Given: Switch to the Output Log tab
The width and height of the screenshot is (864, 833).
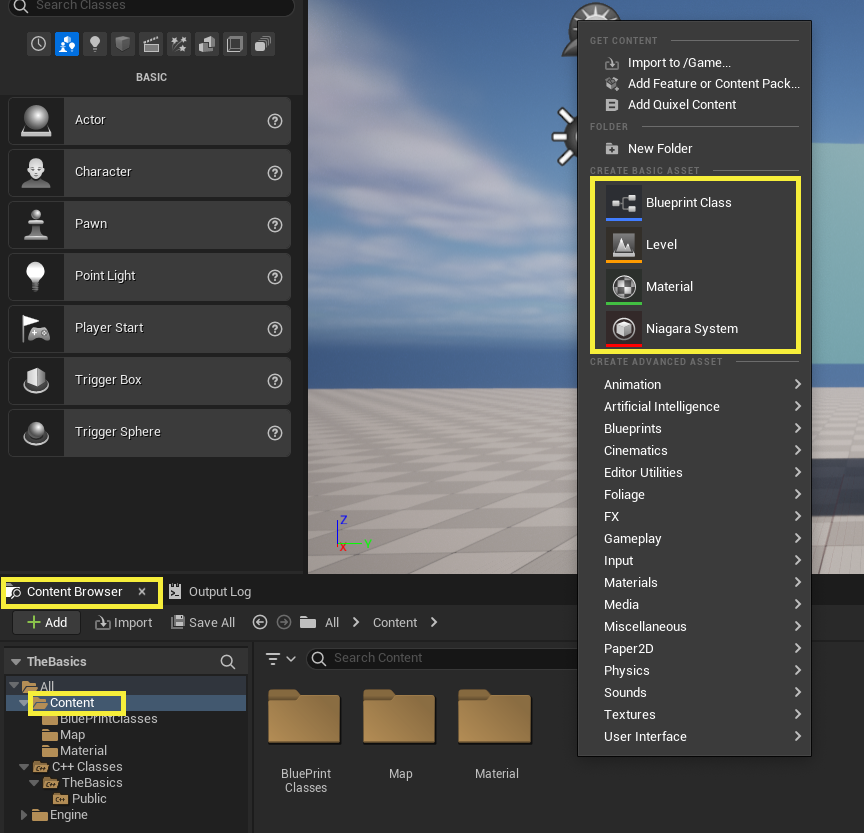Looking at the screenshot, I should tap(210, 592).
